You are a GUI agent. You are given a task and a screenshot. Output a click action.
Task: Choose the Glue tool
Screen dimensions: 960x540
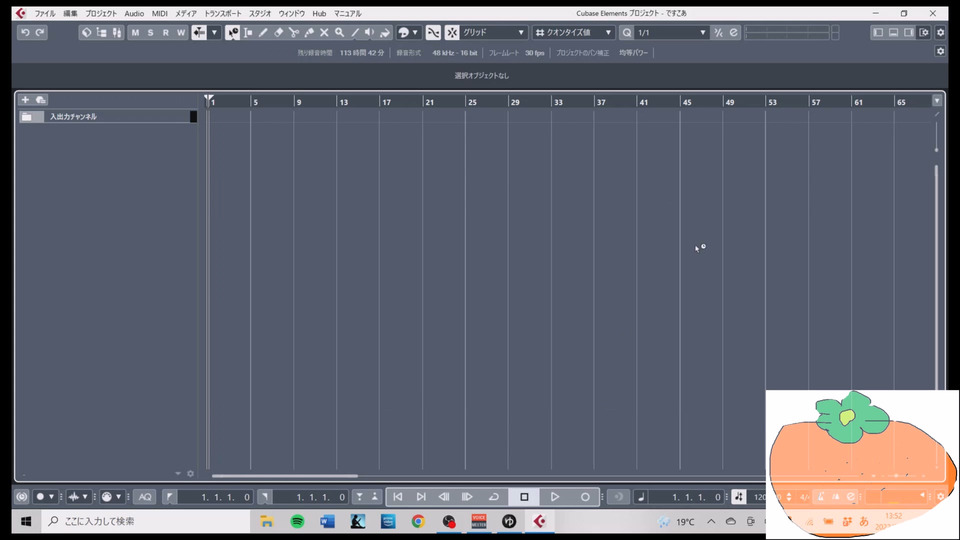(309, 32)
